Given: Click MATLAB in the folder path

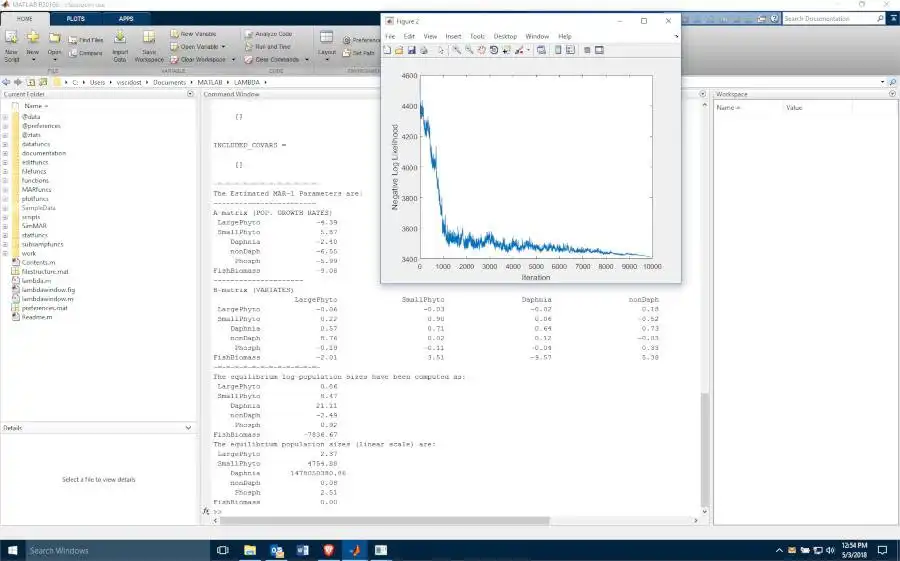Looking at the screenshot, I should click(210, 82).
